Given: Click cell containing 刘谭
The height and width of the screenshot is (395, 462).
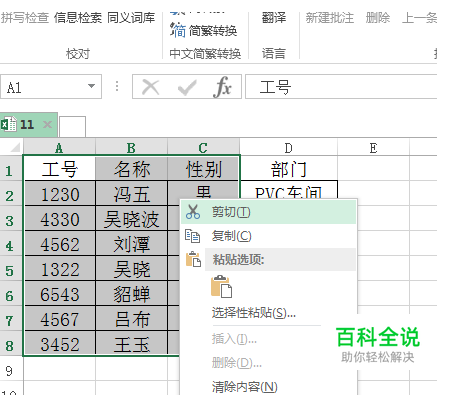Looking at the screenshot, I should 131,244.
